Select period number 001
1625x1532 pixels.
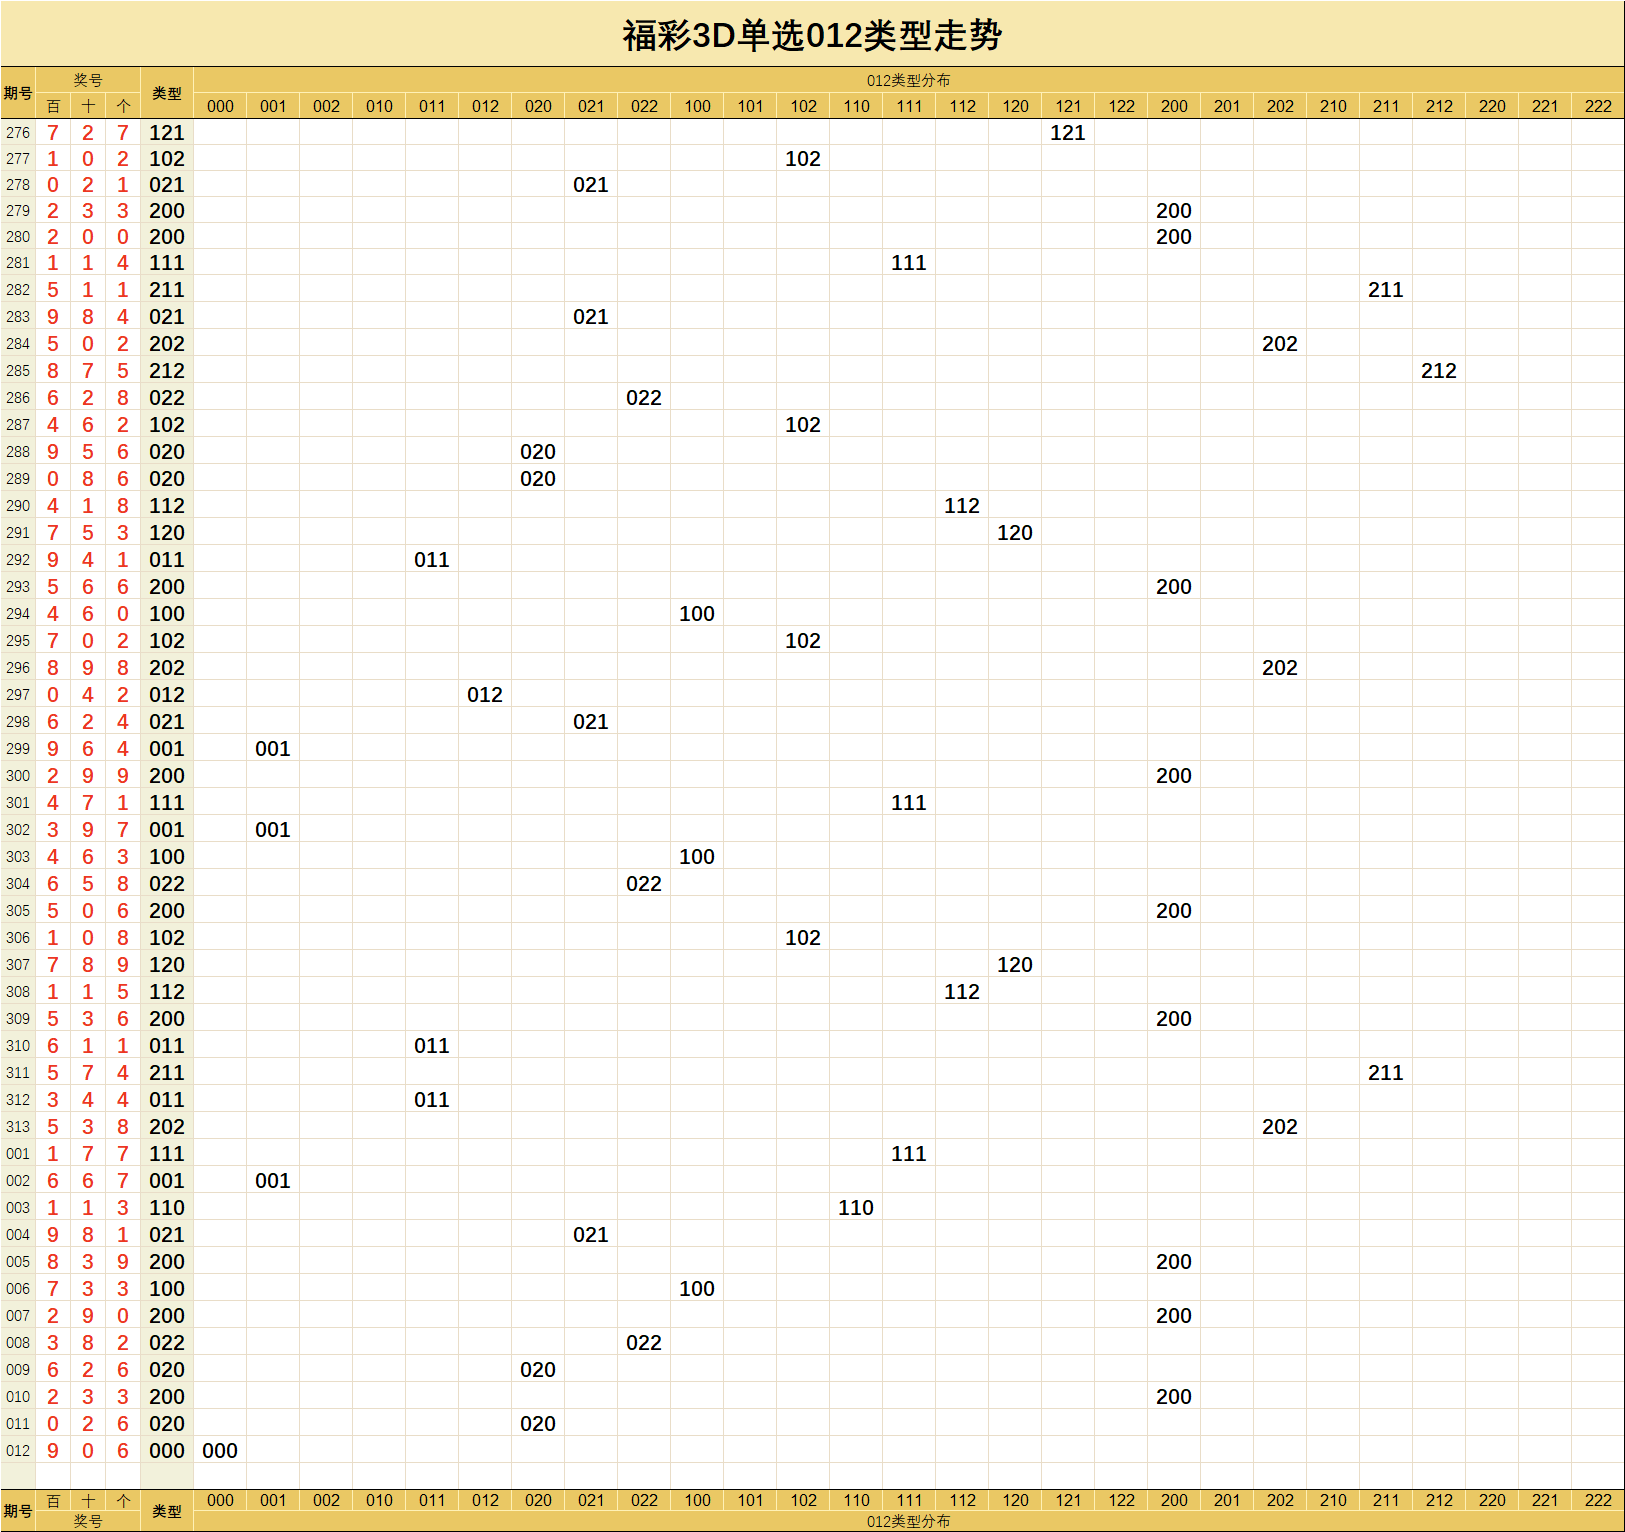coord(18,1153)
